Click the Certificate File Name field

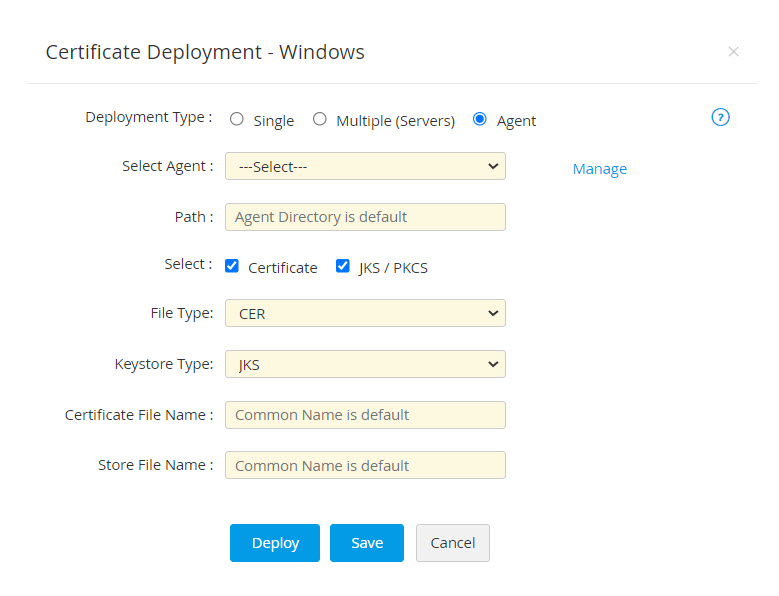click(365, 415)
